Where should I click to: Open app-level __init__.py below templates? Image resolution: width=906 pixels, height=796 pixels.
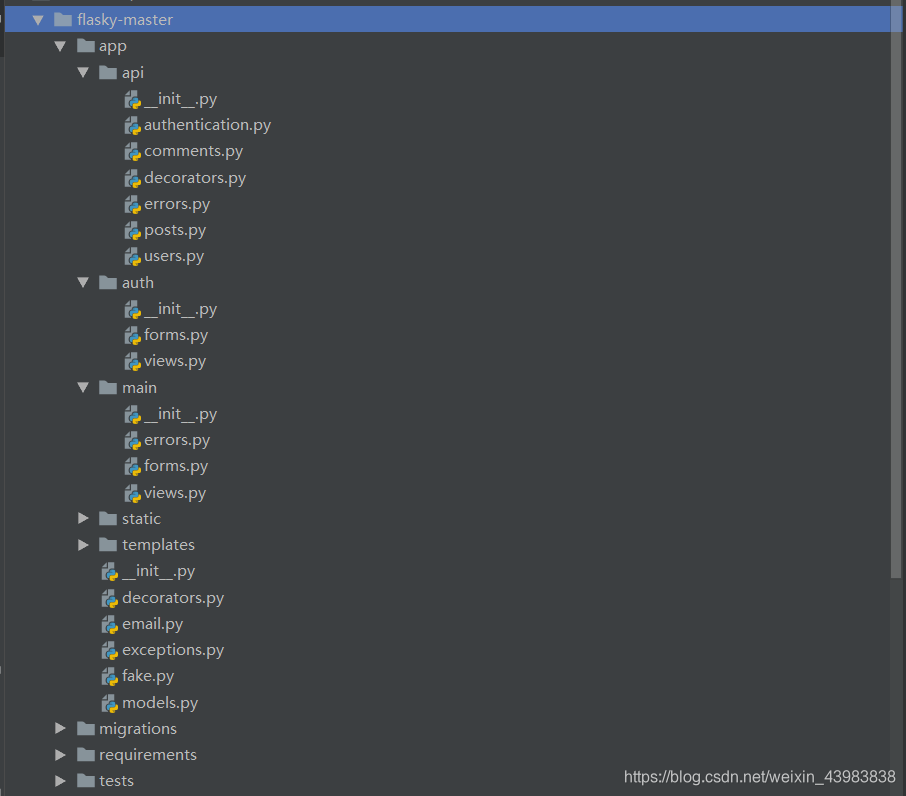point(158,571)
